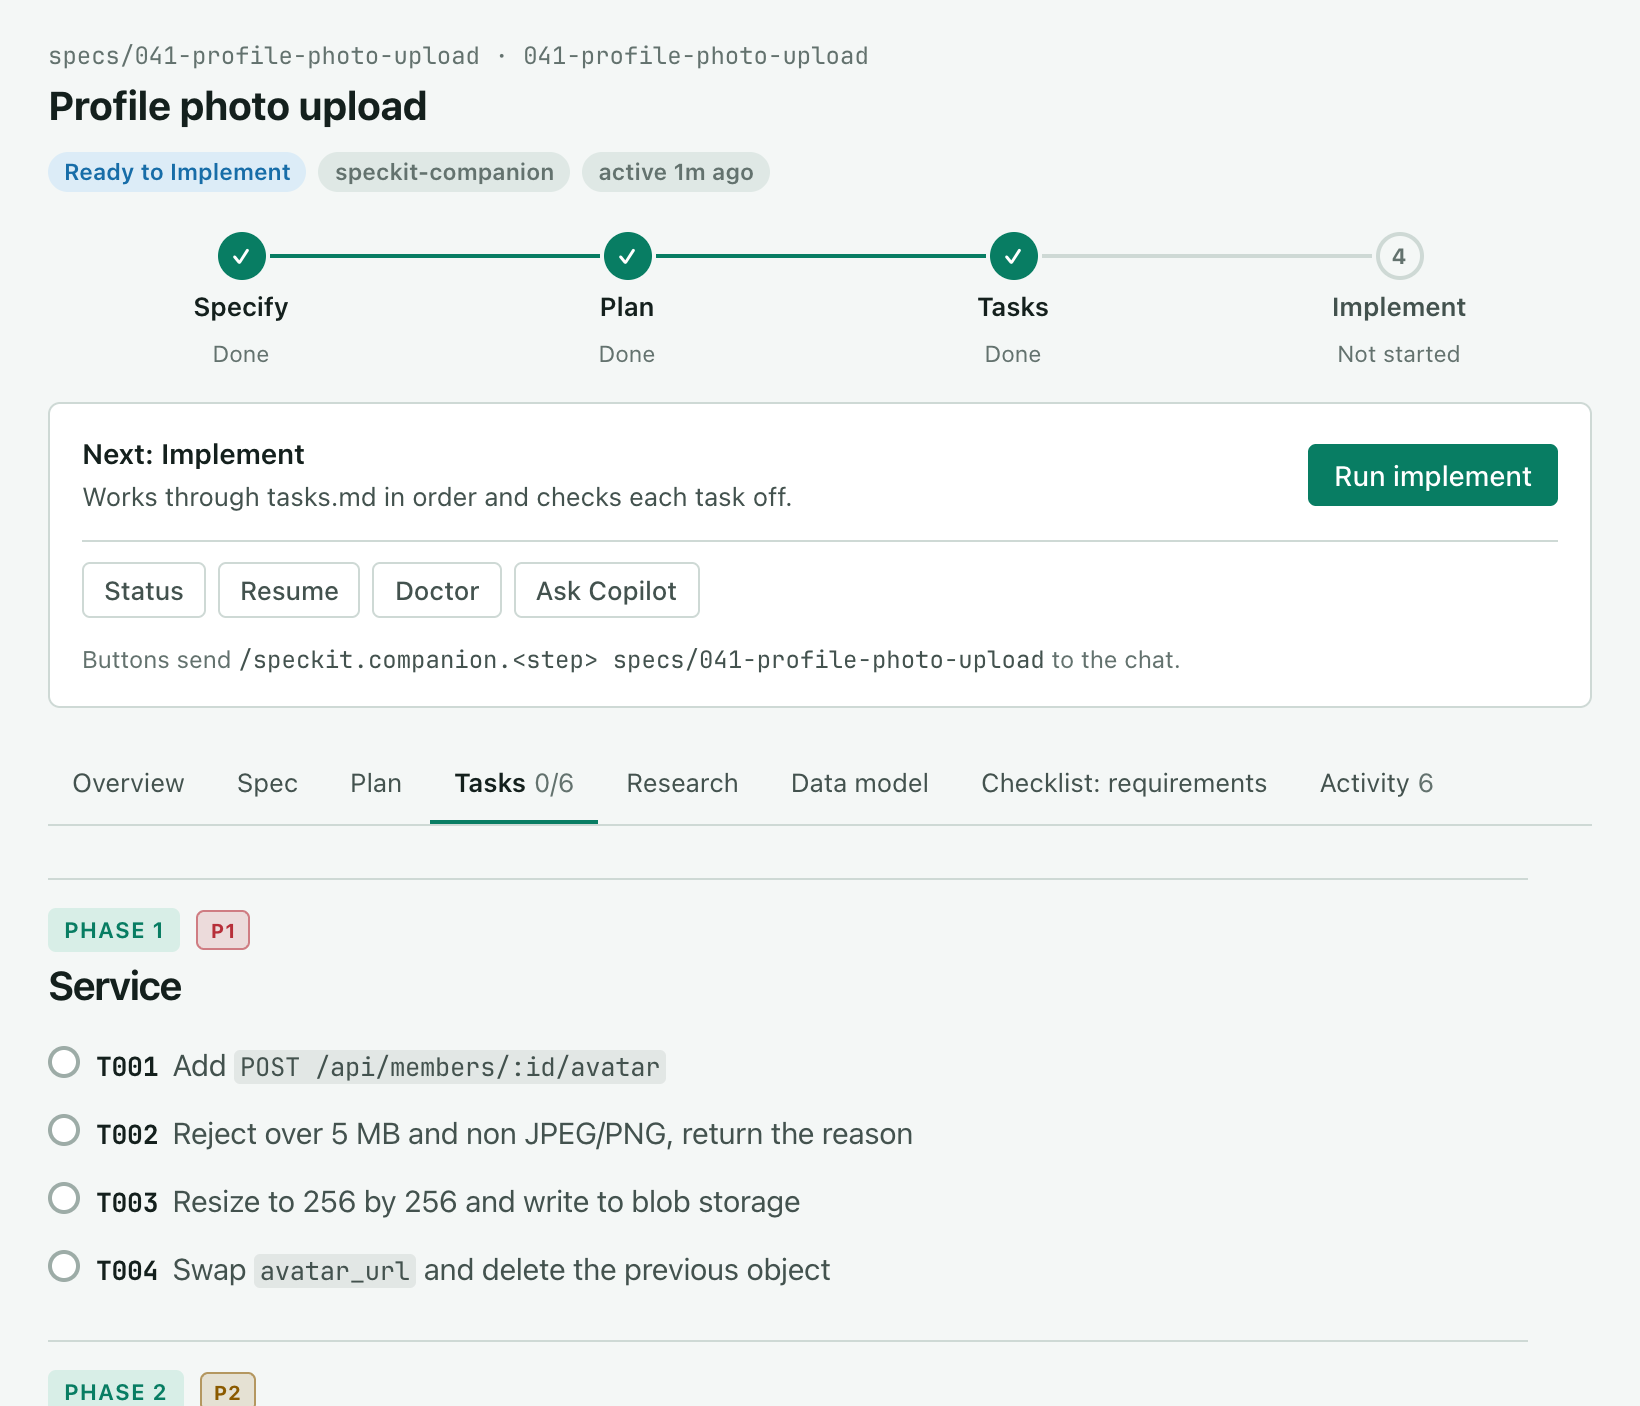Check off task T001 circle

point(64,1062)
